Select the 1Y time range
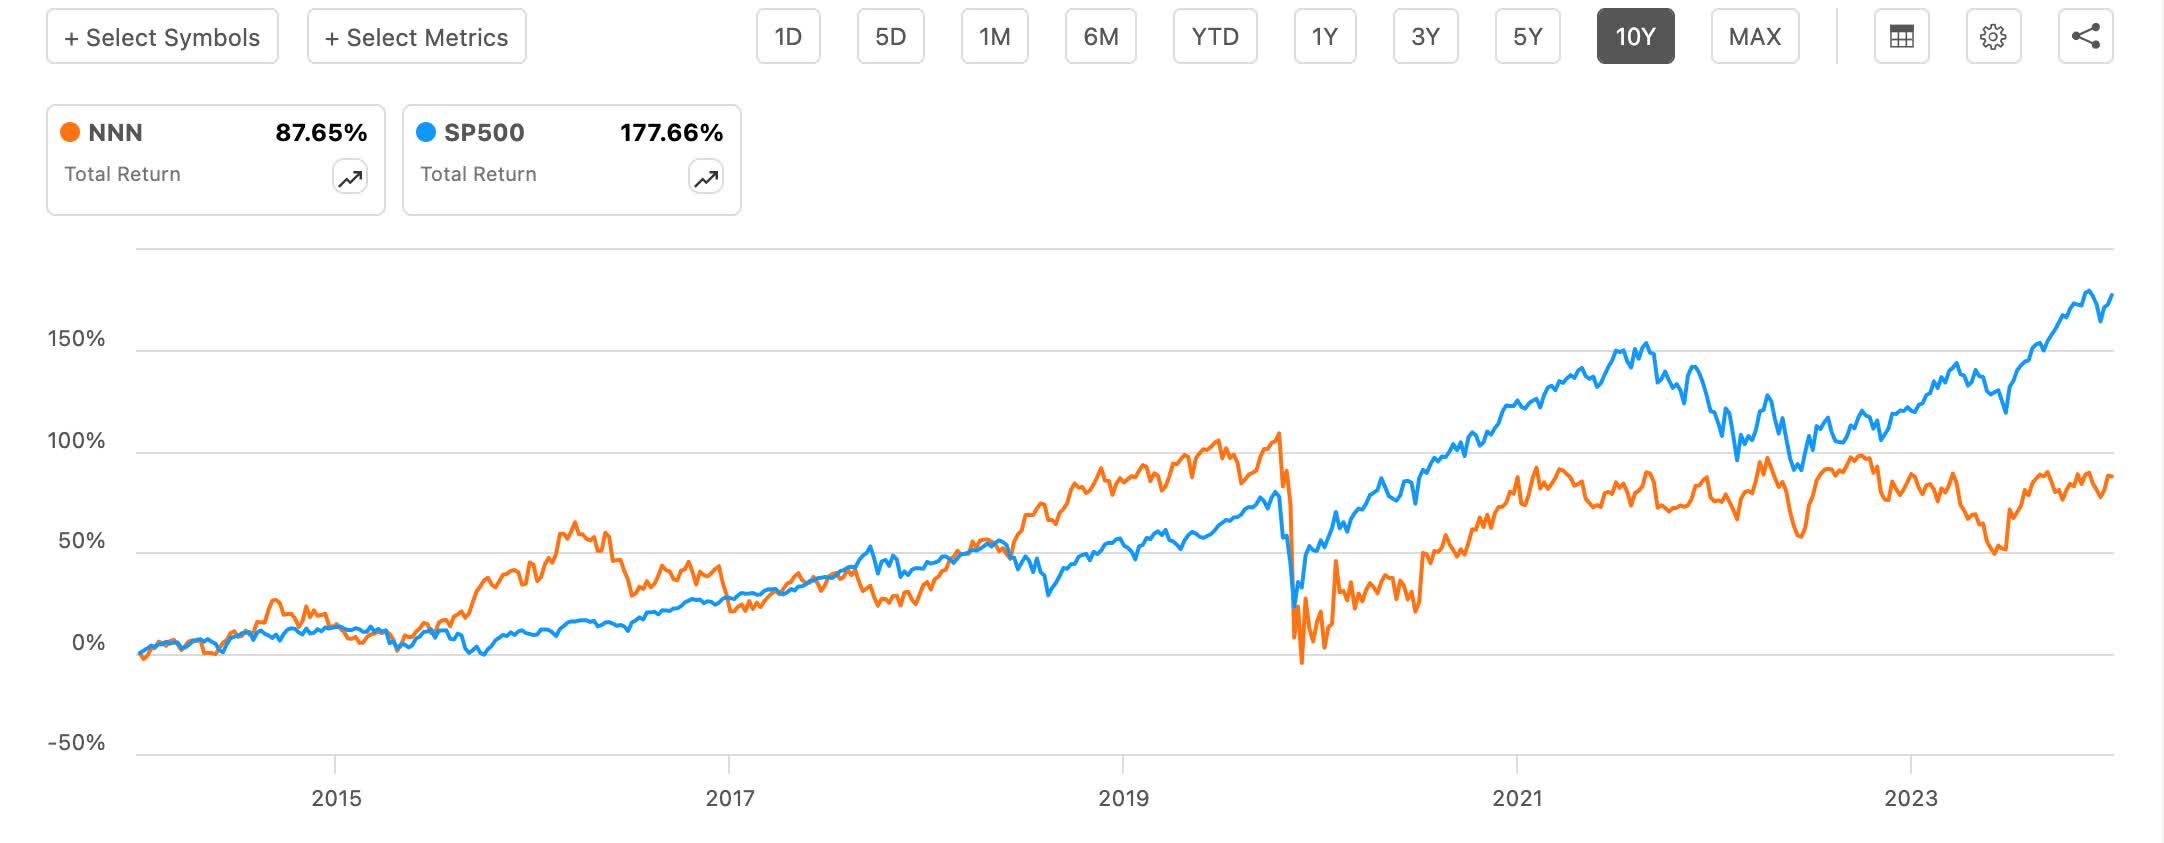 pyautogui.click(x=1323, y=35)
